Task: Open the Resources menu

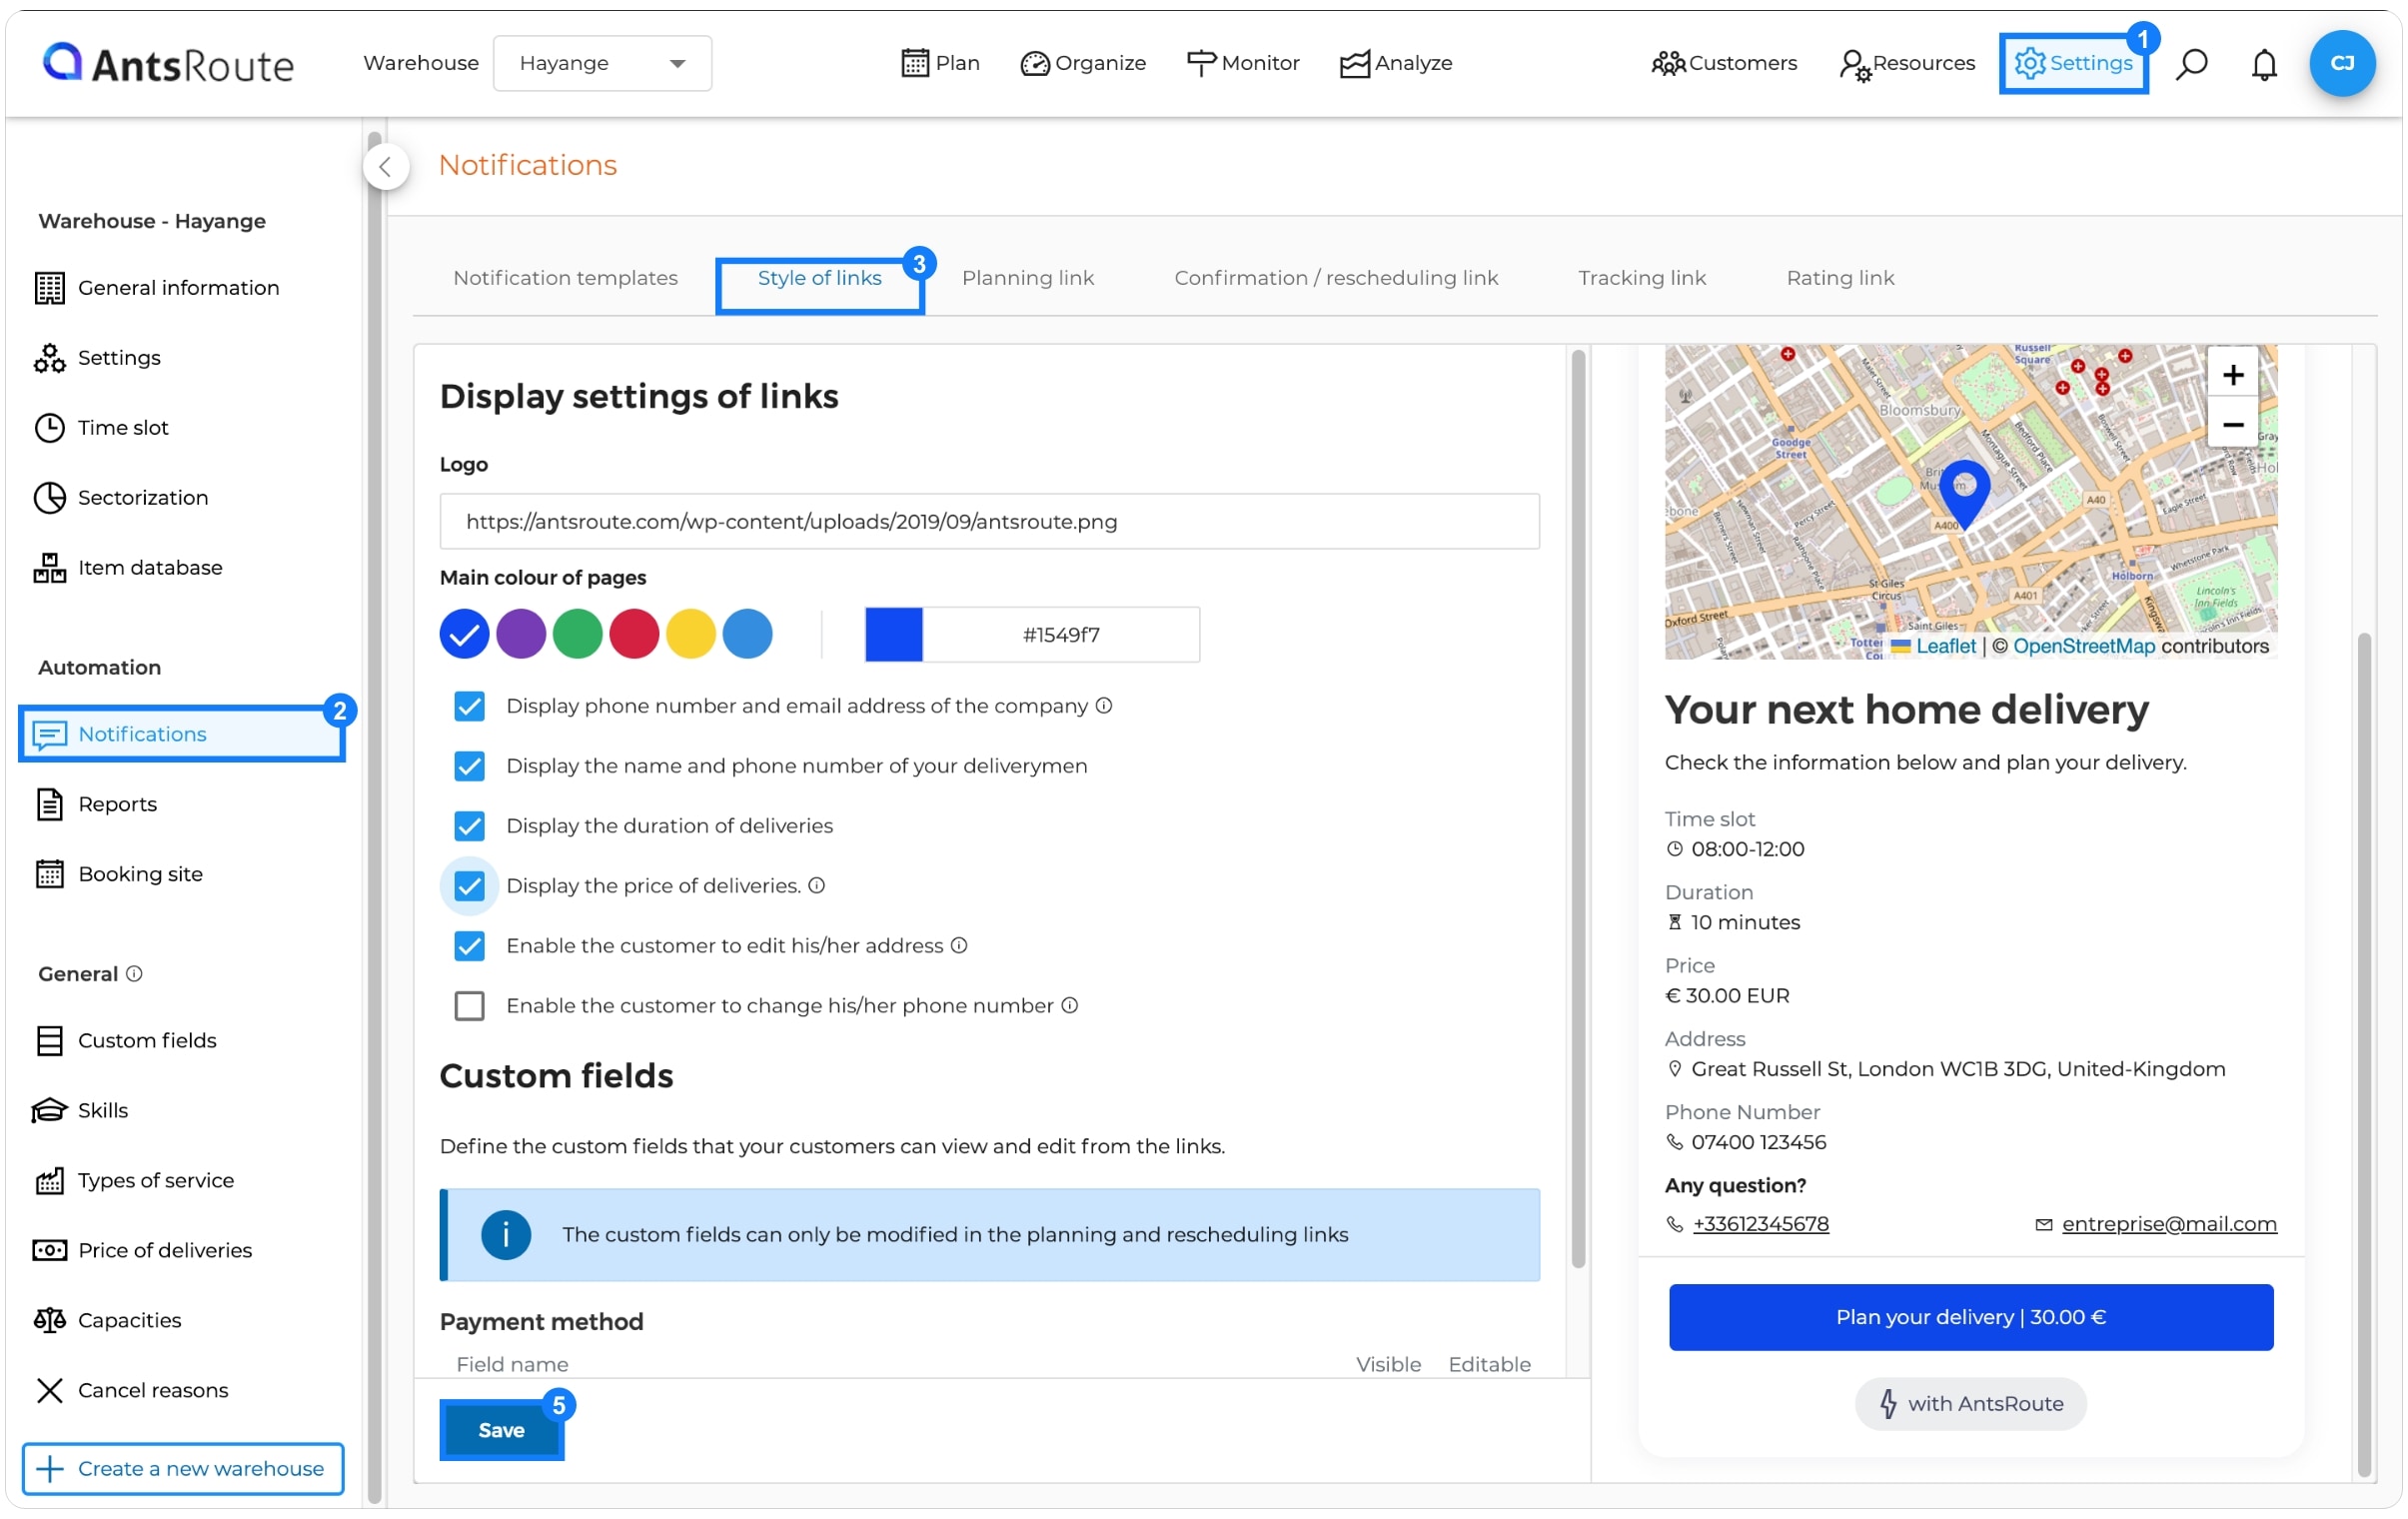Action: click(x=1907, y=63)
